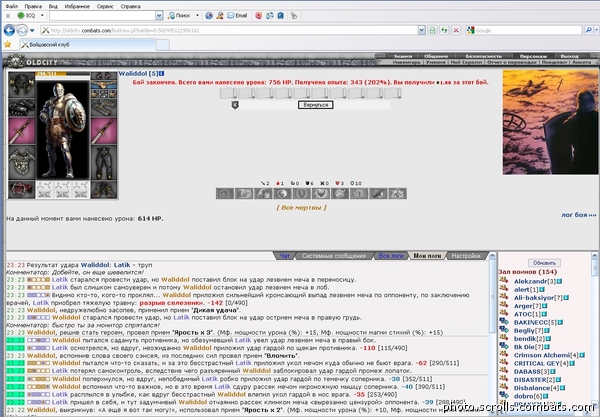
Task: Click the right sword weapon slot
Action: pos(104,130)
